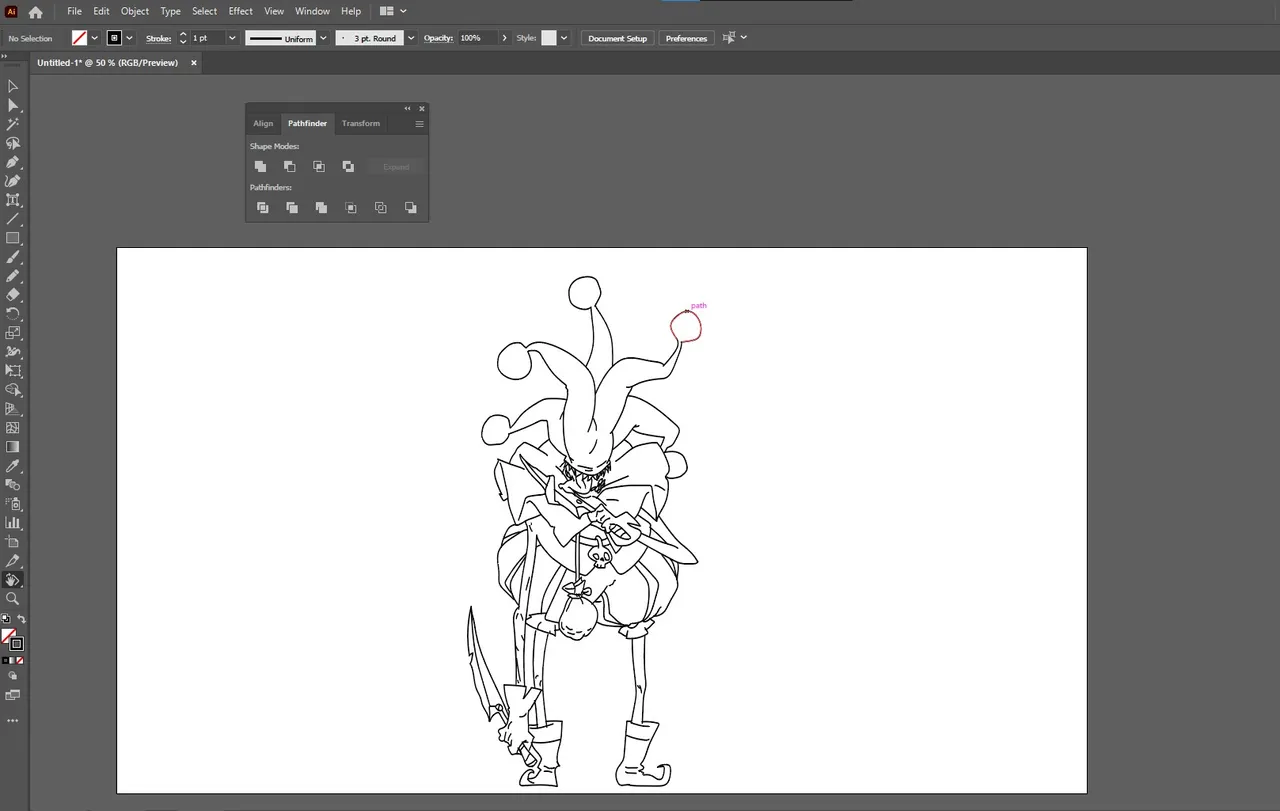Select the Eraser tool
The image size is (1280, 811).
pos(13,295)
